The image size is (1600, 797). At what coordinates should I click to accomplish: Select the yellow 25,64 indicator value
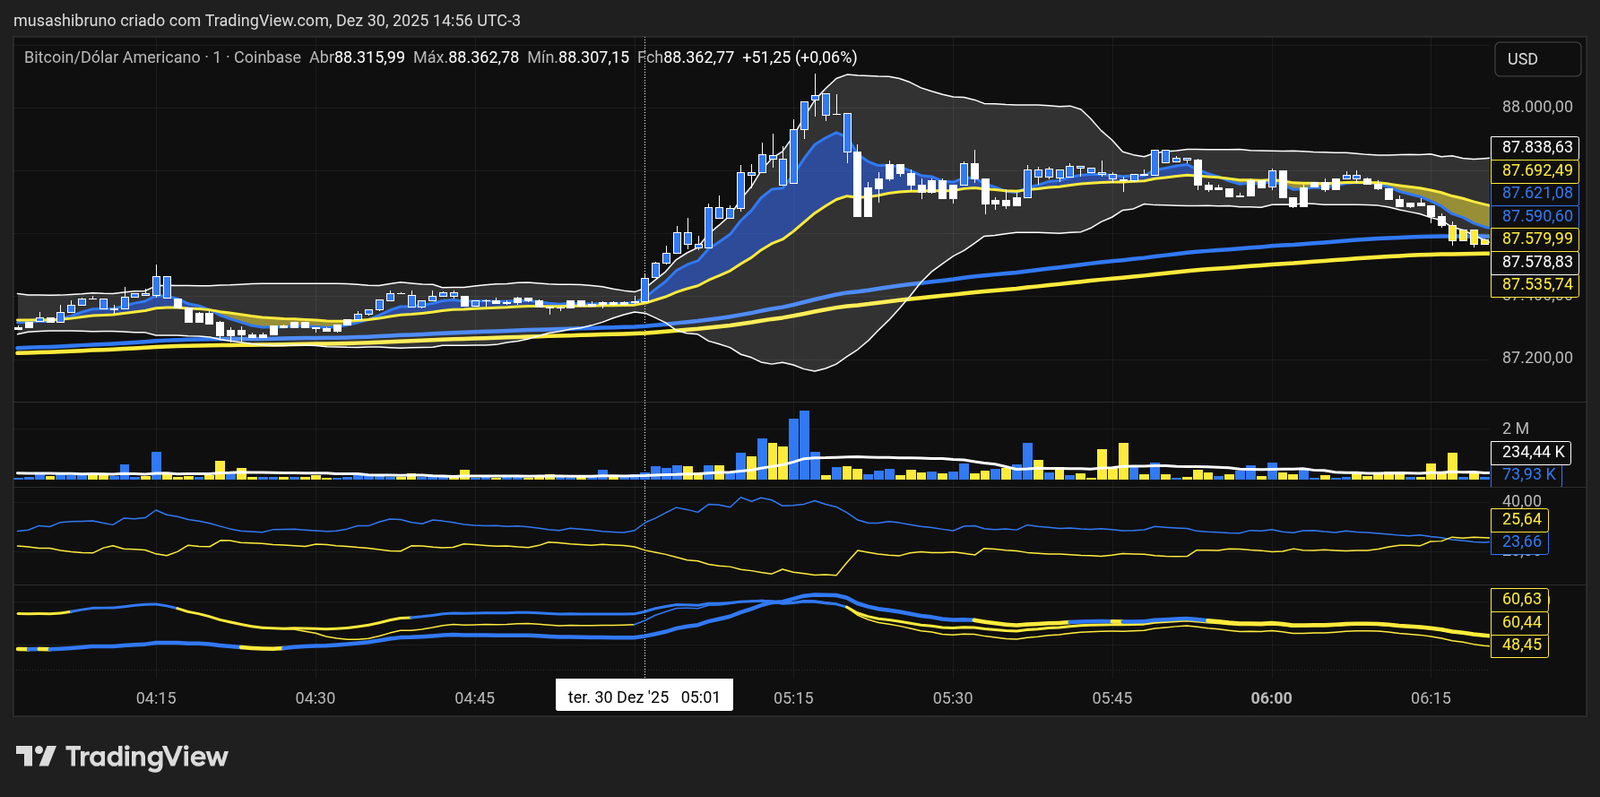[1521, 519]
